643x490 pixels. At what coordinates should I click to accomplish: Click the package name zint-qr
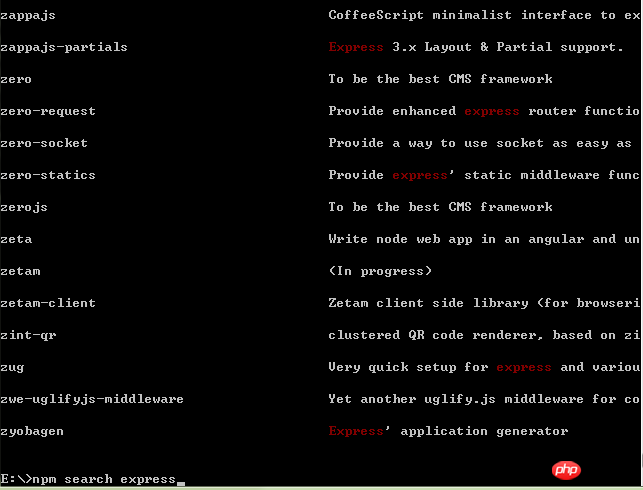point(28,335)
